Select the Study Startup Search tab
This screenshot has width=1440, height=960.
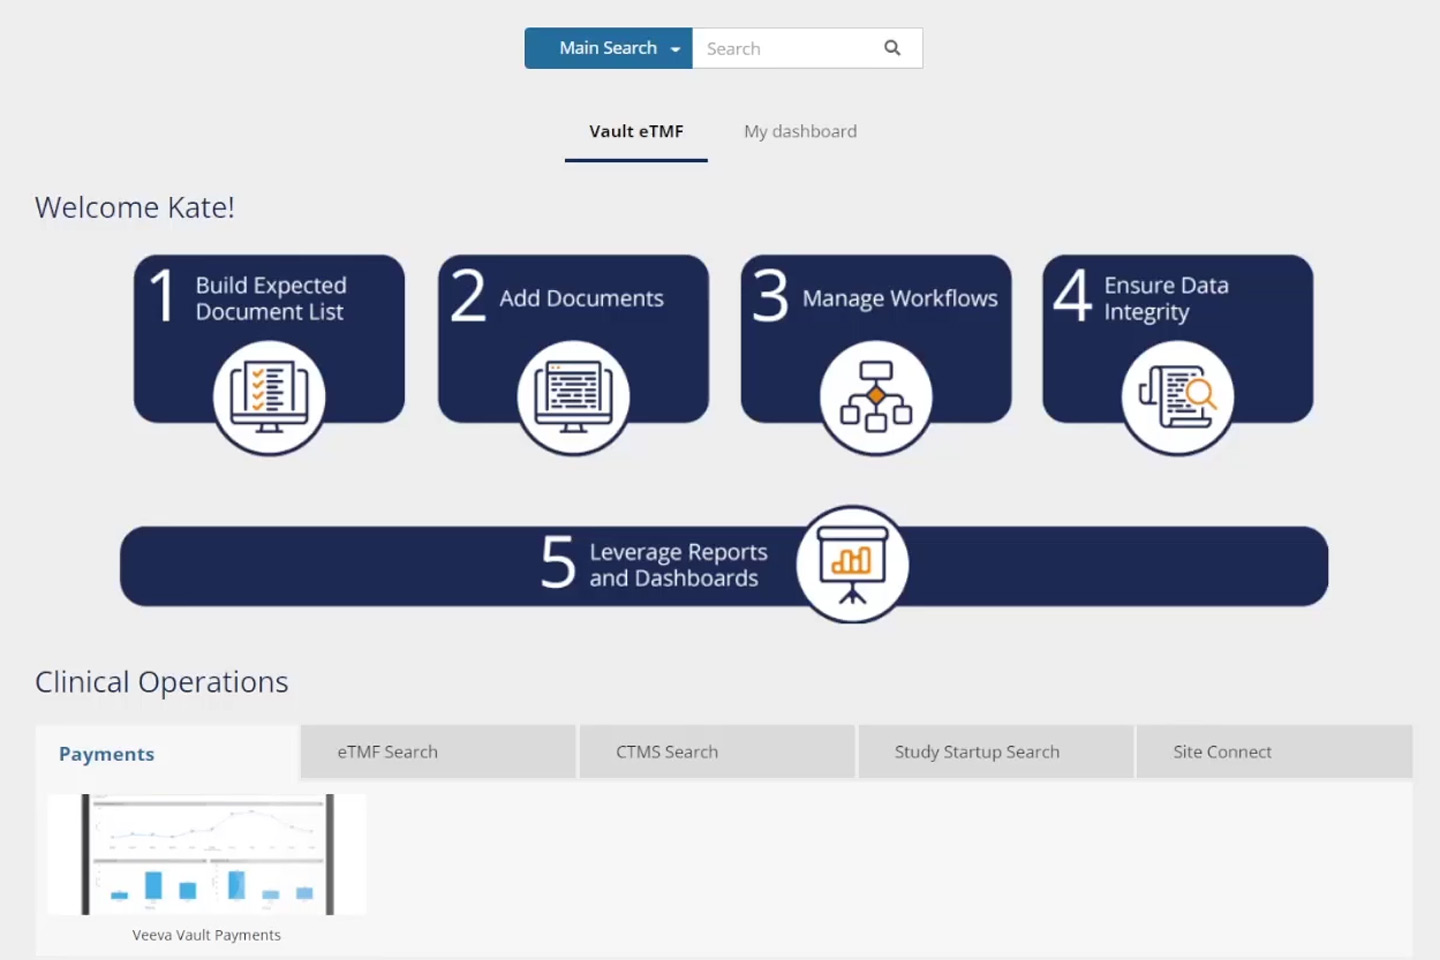pos(996,752)
